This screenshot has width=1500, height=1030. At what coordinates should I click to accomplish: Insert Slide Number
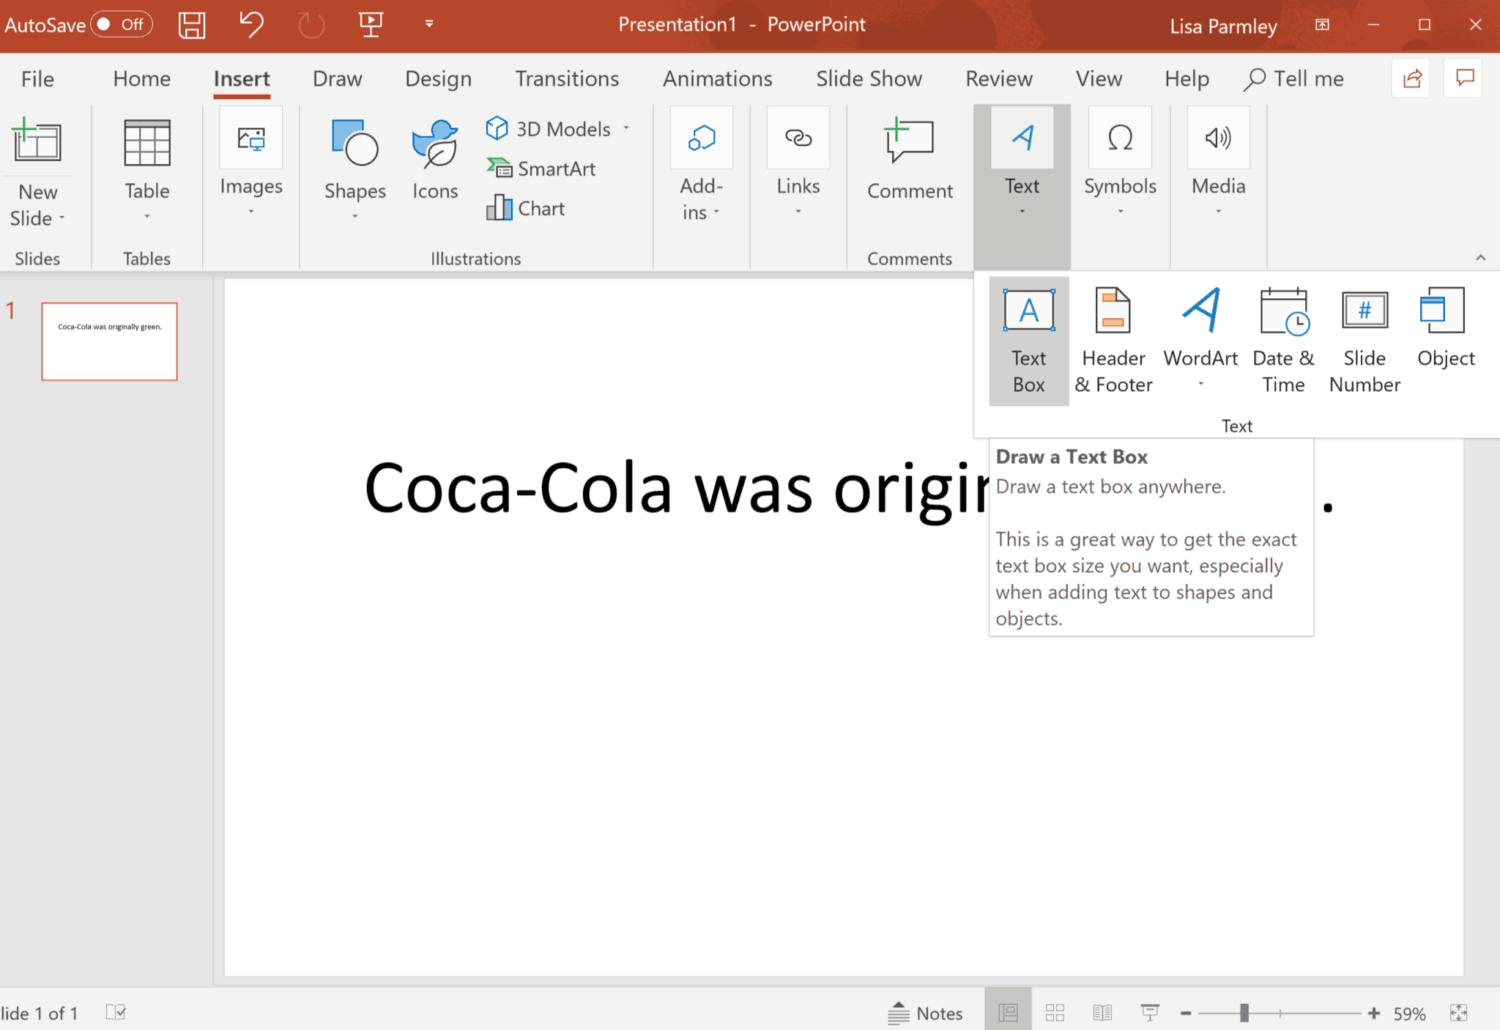[x=1365, y=341]
